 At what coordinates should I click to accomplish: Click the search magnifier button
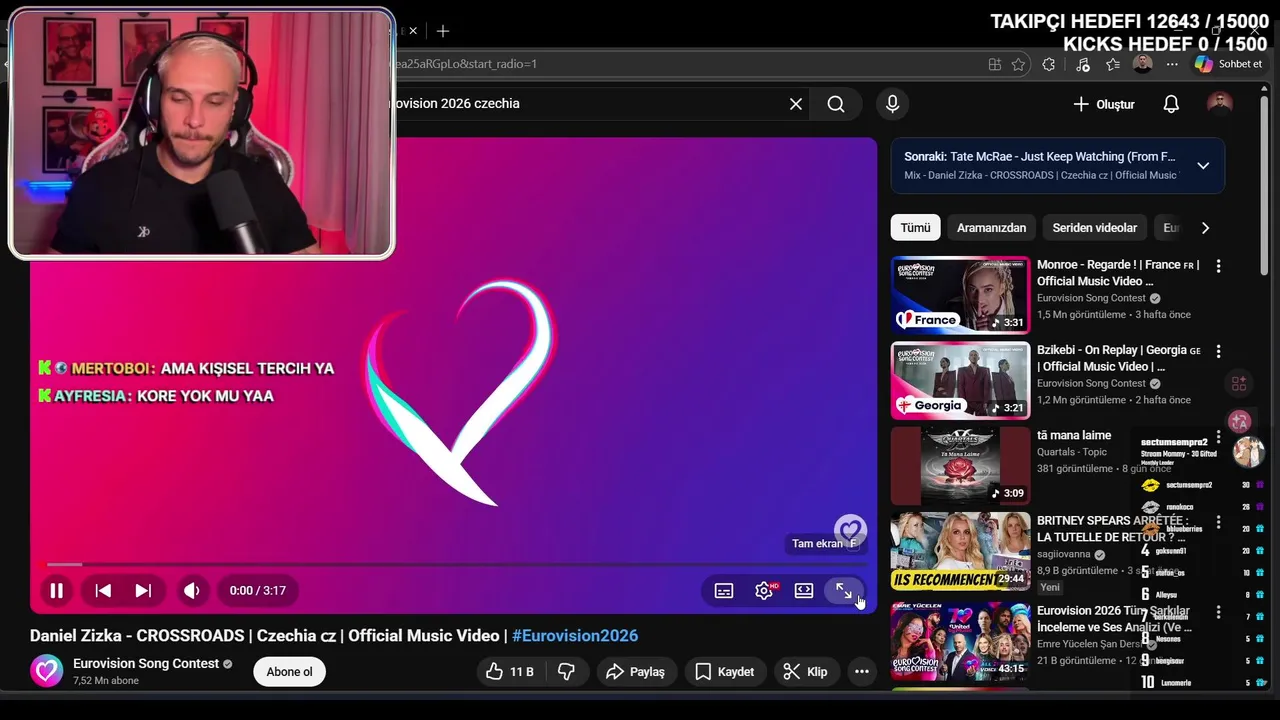tap(836, 104)
